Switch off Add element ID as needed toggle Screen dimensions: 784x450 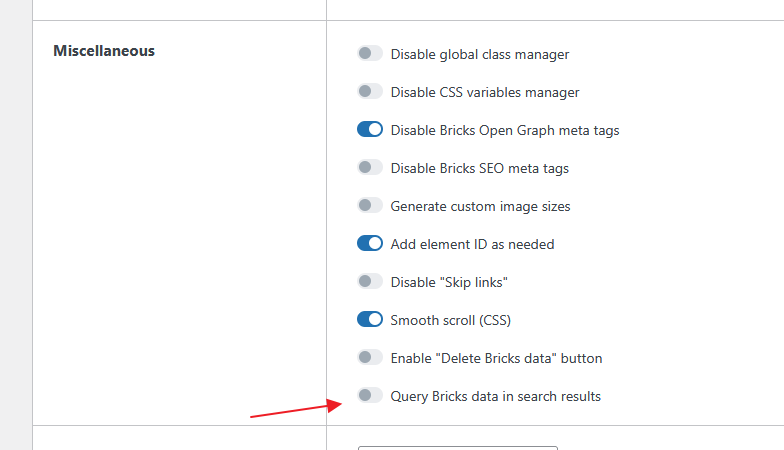(x=370, y=243)
